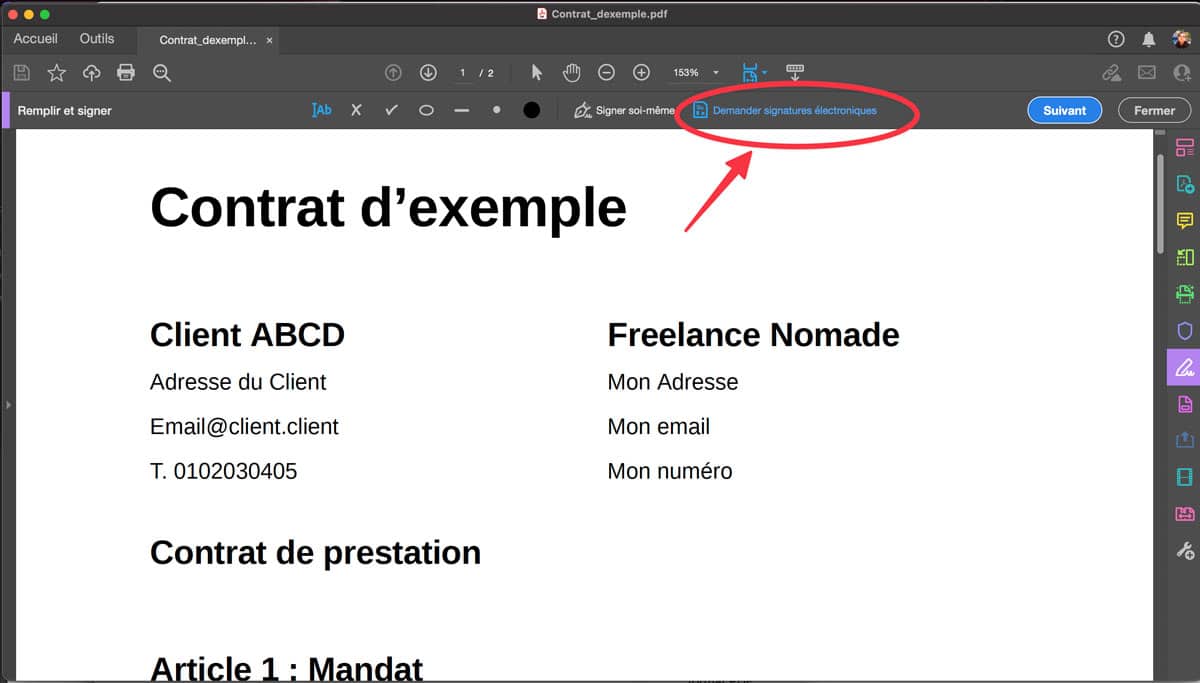Viewport: 1200px width, 683px height.
Task: Zoom out with the minus icon
Action: [606, 73]
